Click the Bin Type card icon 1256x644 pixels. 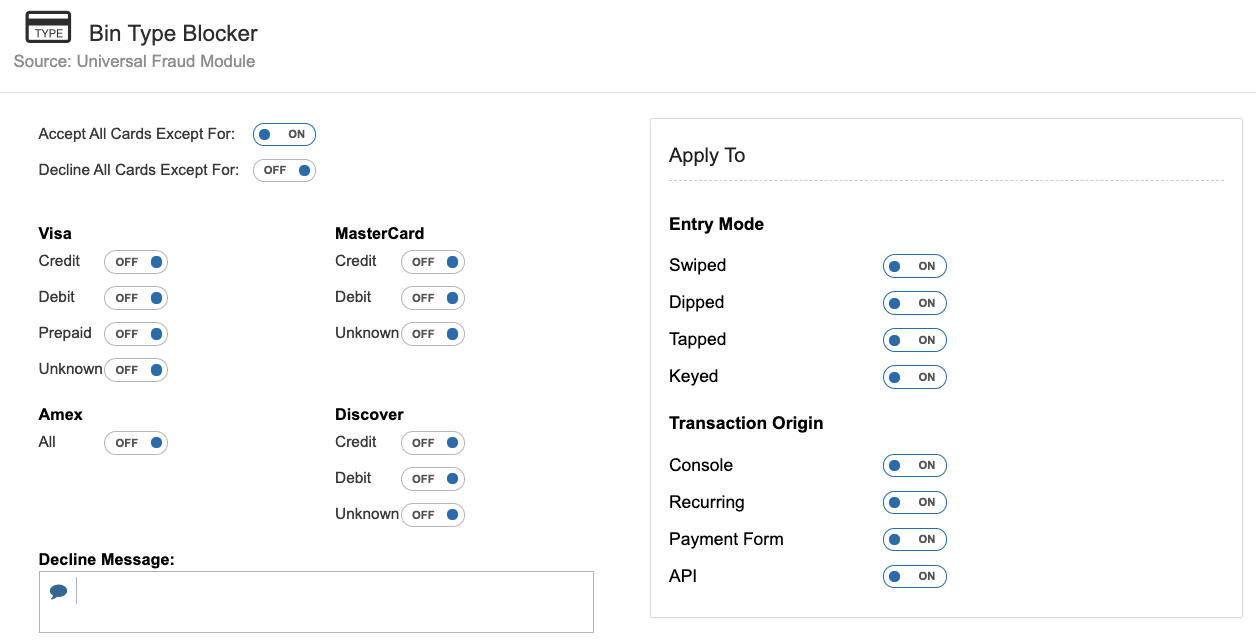click(x=48, y=27)
